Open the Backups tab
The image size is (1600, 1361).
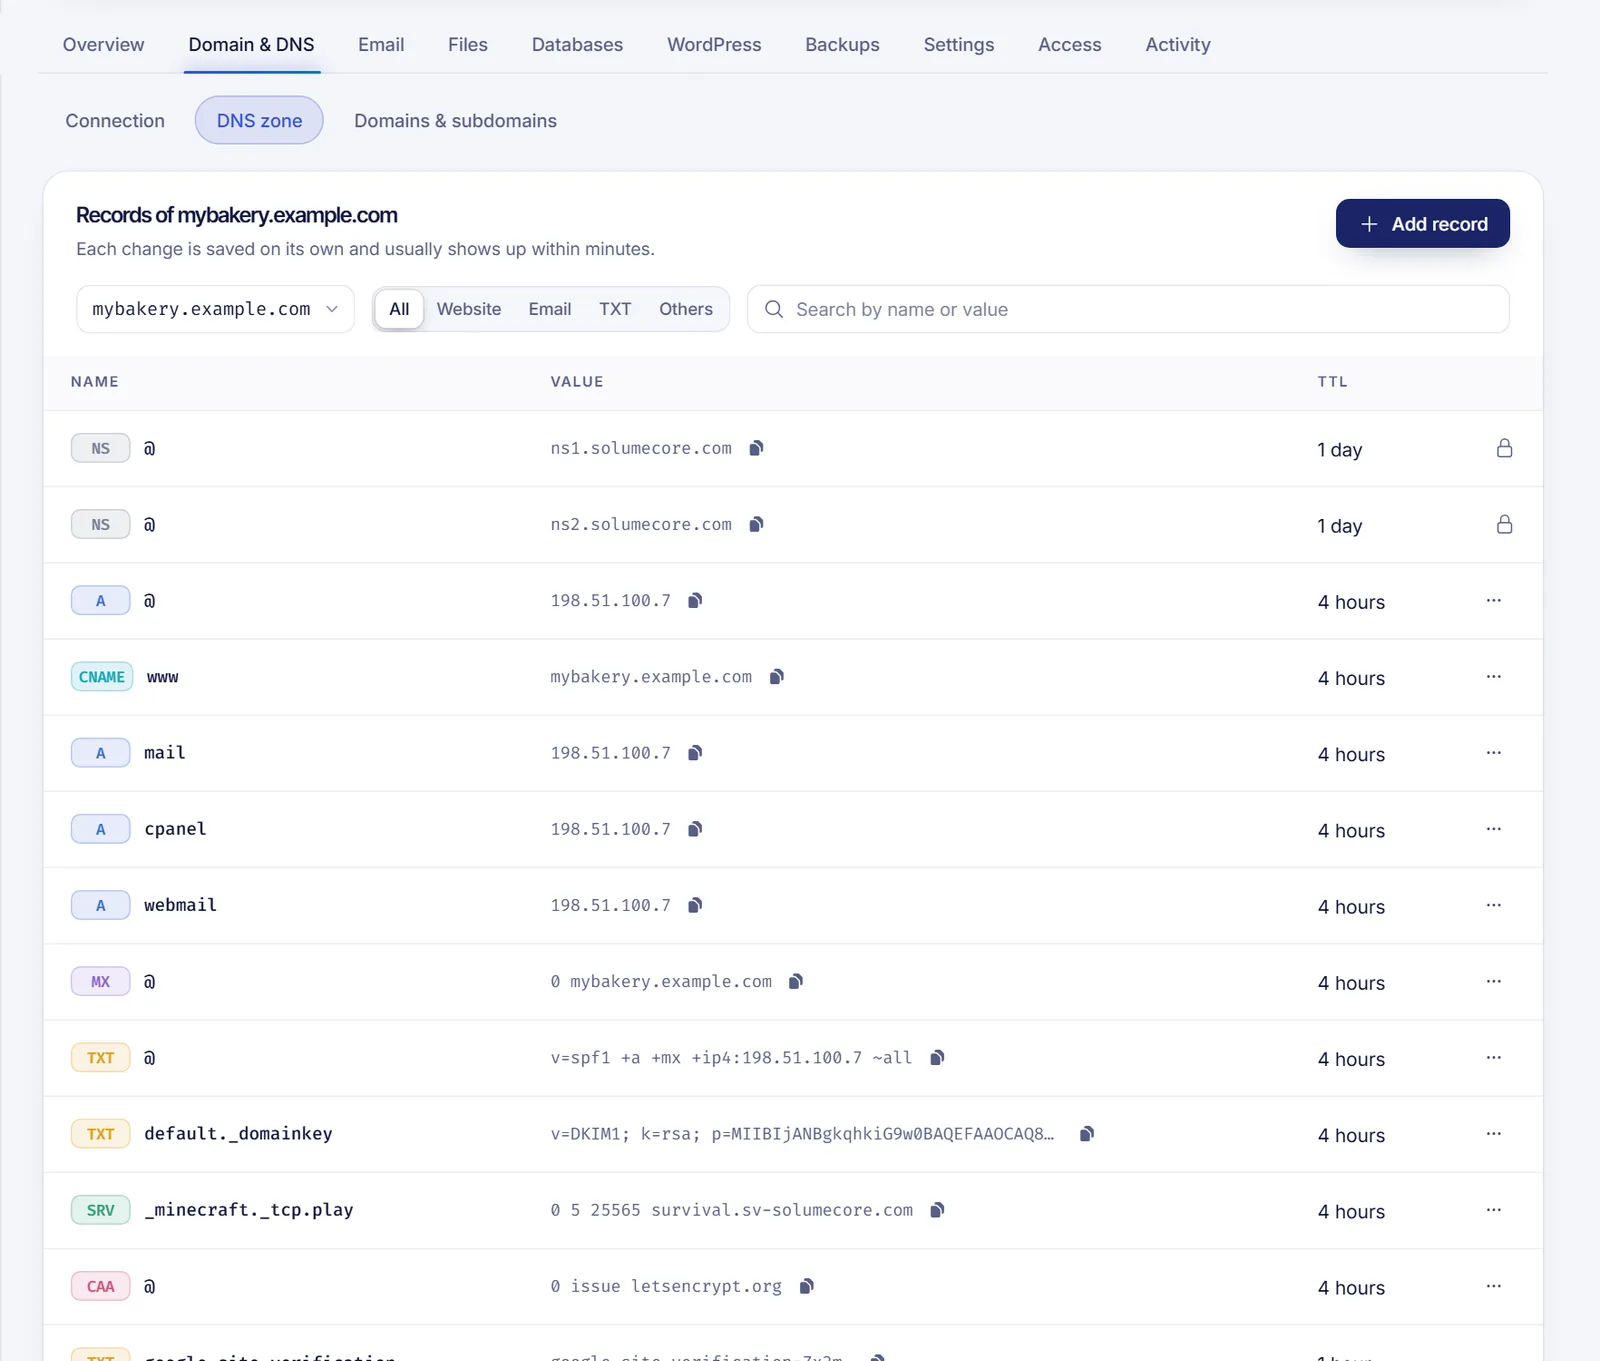tap(842, 45)
